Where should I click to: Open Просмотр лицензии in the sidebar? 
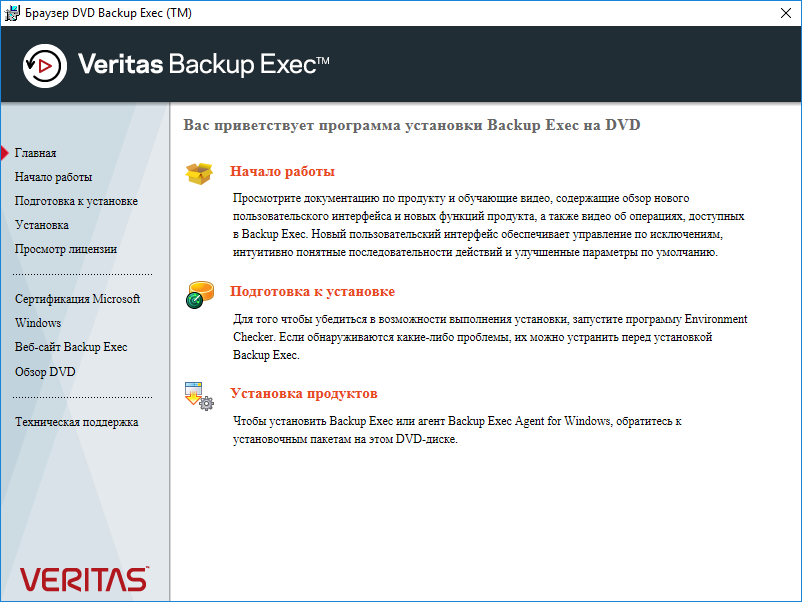pos(65,249)
